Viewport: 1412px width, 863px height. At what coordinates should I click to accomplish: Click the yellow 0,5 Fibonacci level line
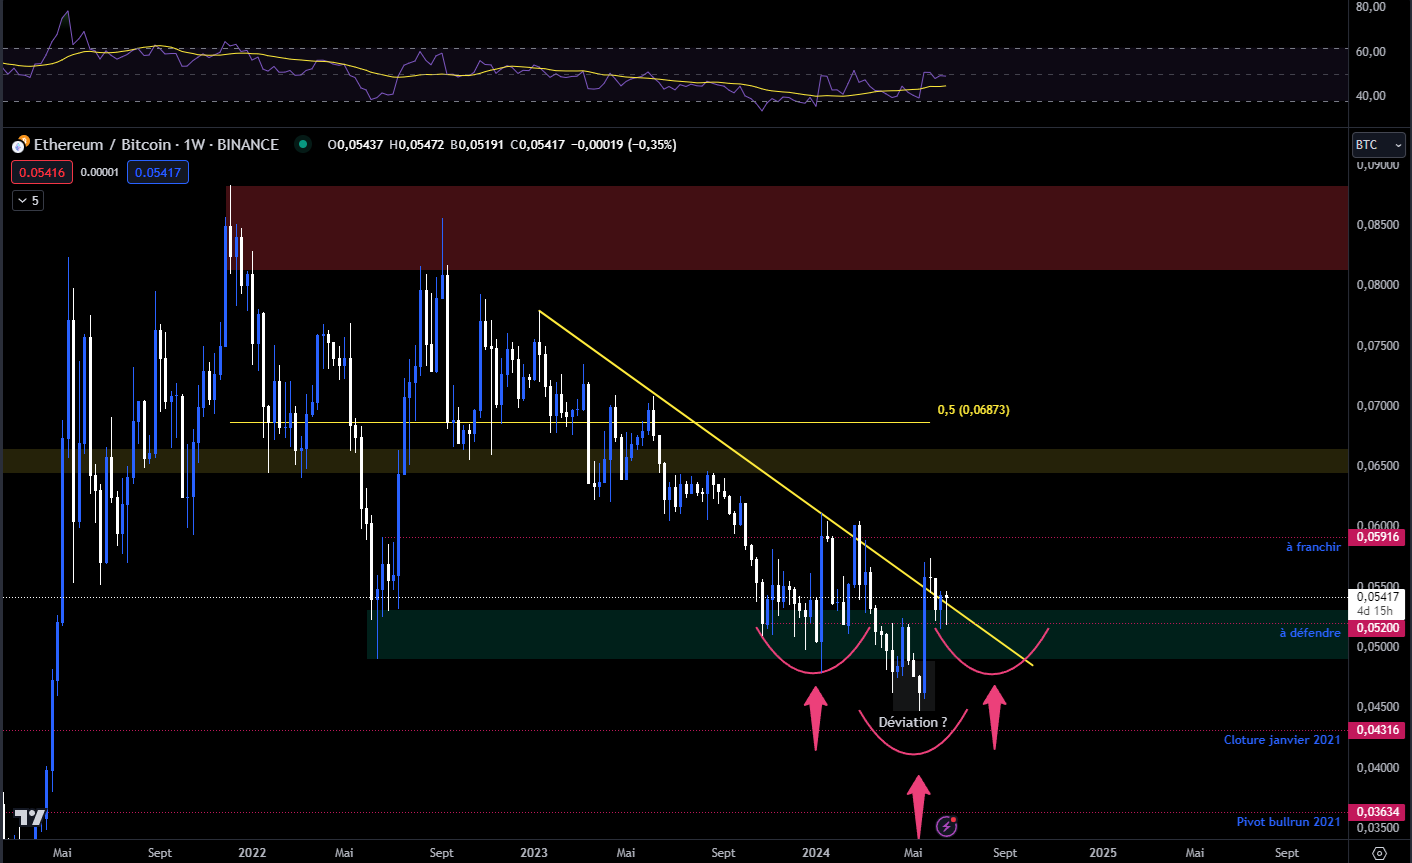(x=600, y=422)
